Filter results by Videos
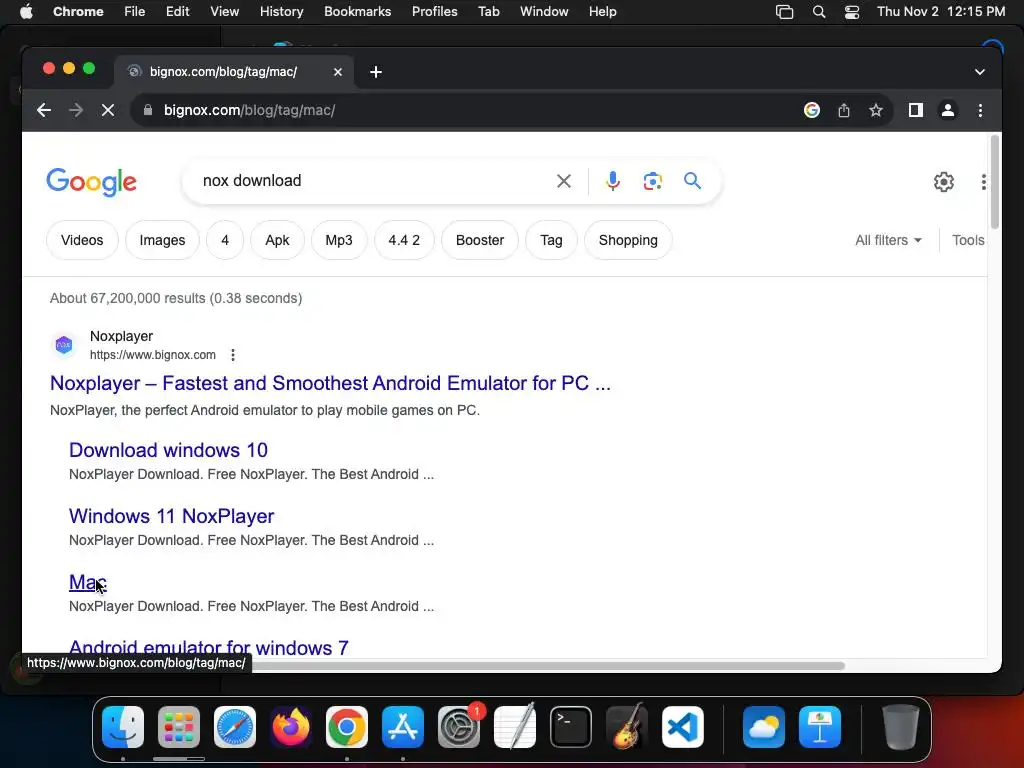Image resolution: width=1024 pixels, height=768 pixels. [x=82, y=240]
